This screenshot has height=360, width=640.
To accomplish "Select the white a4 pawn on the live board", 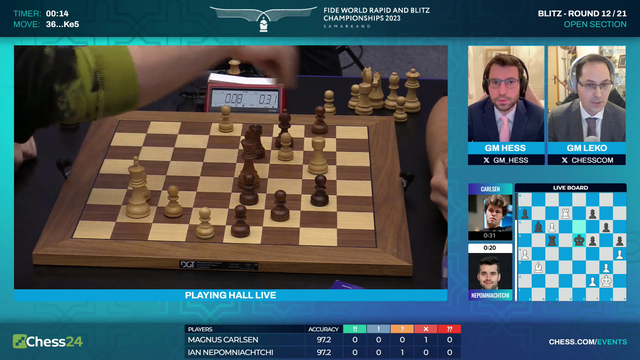I will 525,254.
